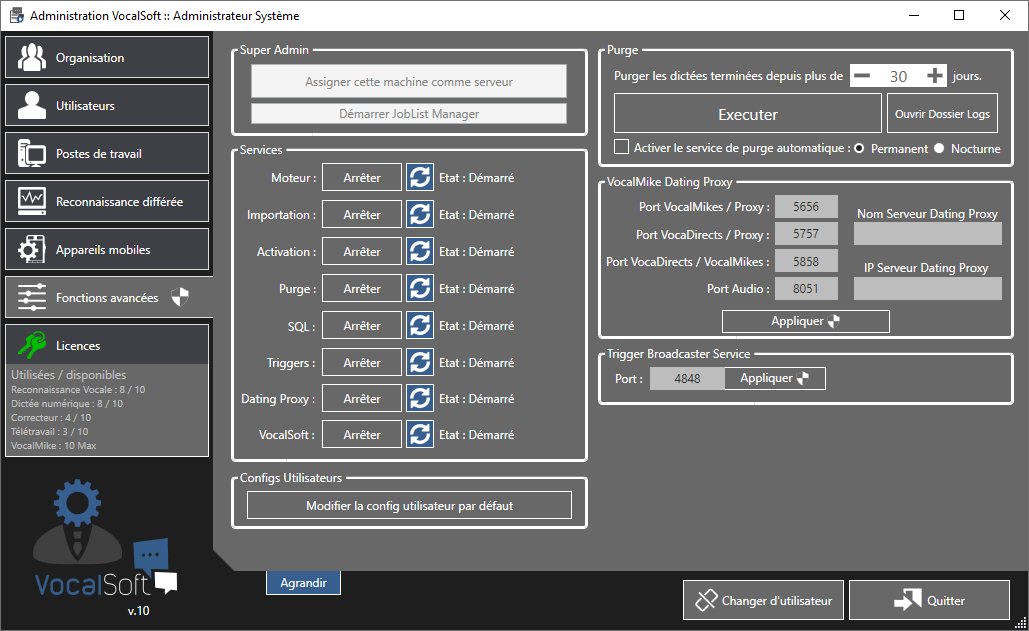Decrease purge days with minus icon

862,76
